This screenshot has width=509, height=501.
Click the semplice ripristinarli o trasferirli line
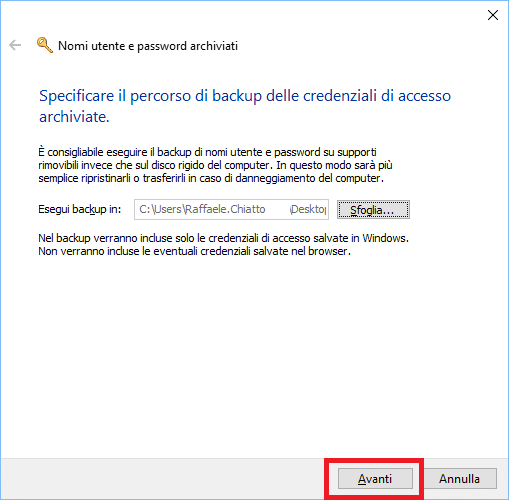click(211, 178)
